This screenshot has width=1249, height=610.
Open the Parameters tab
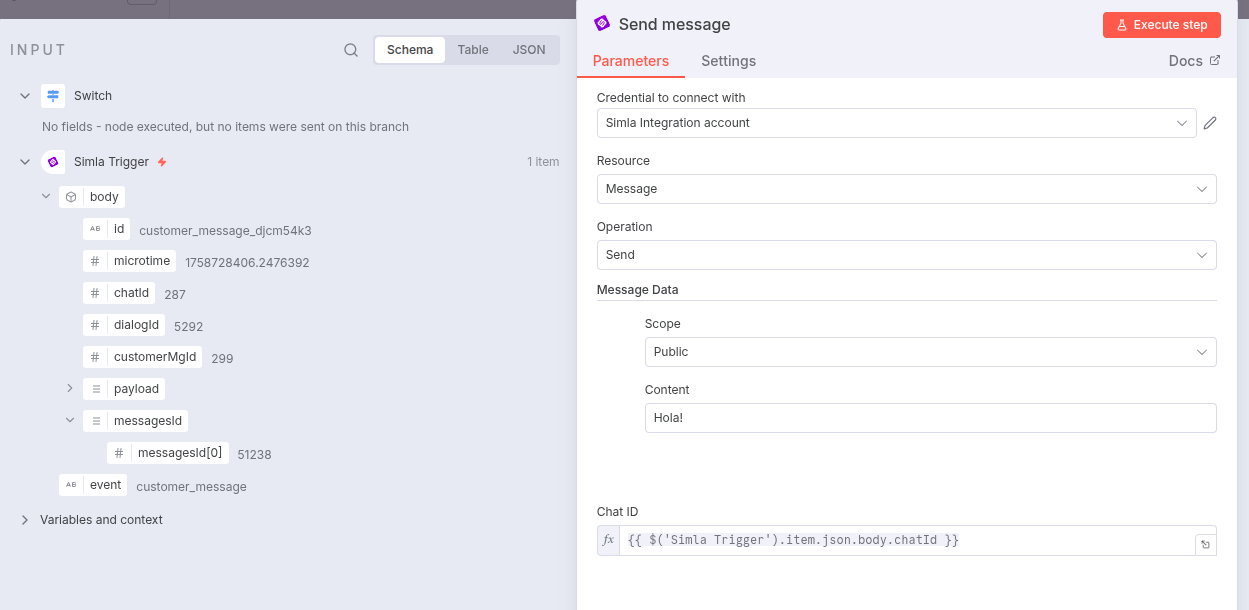point(631,61)
